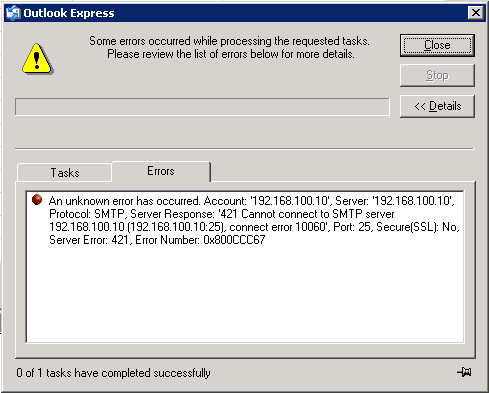
Task: Click the yellow warning triangle icon
Action: click(x=37, y=58)
